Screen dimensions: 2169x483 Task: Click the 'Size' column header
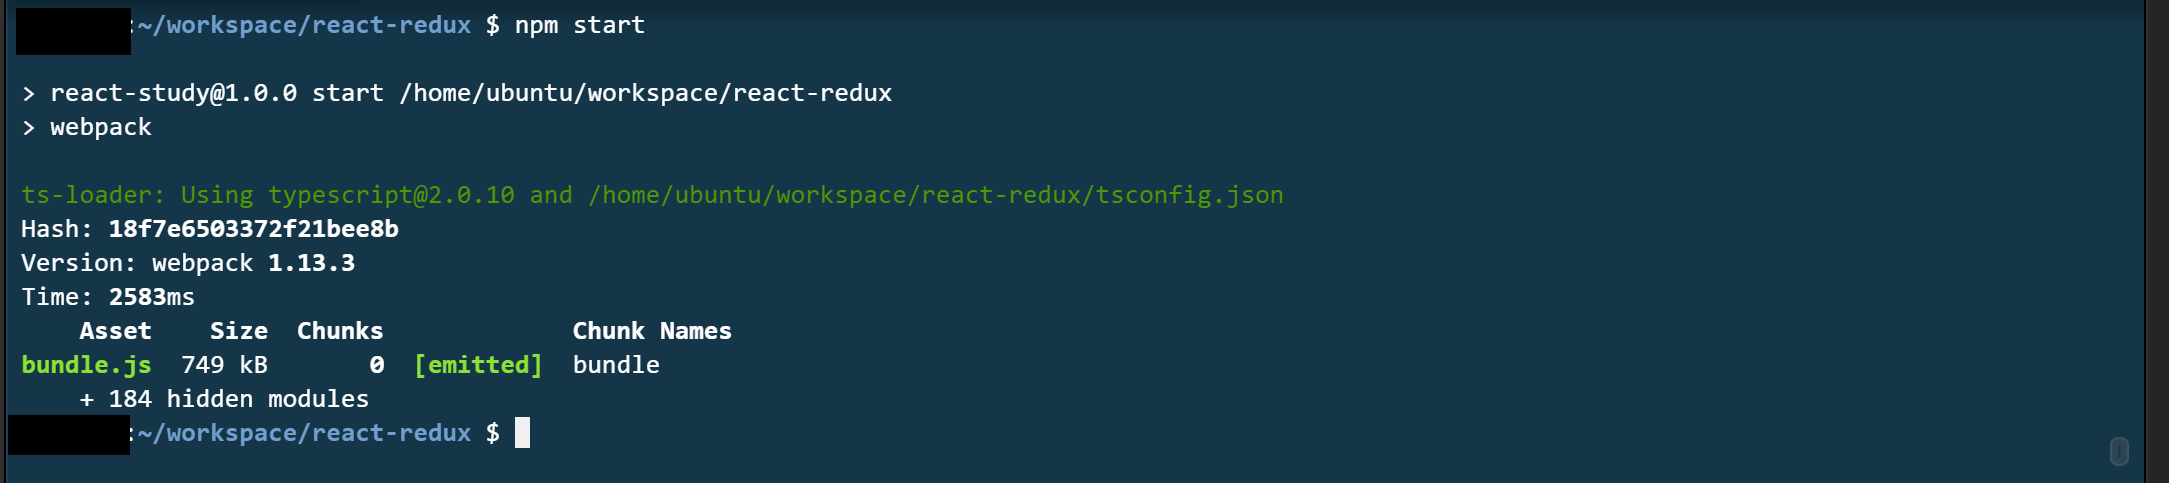click(239, 331)
